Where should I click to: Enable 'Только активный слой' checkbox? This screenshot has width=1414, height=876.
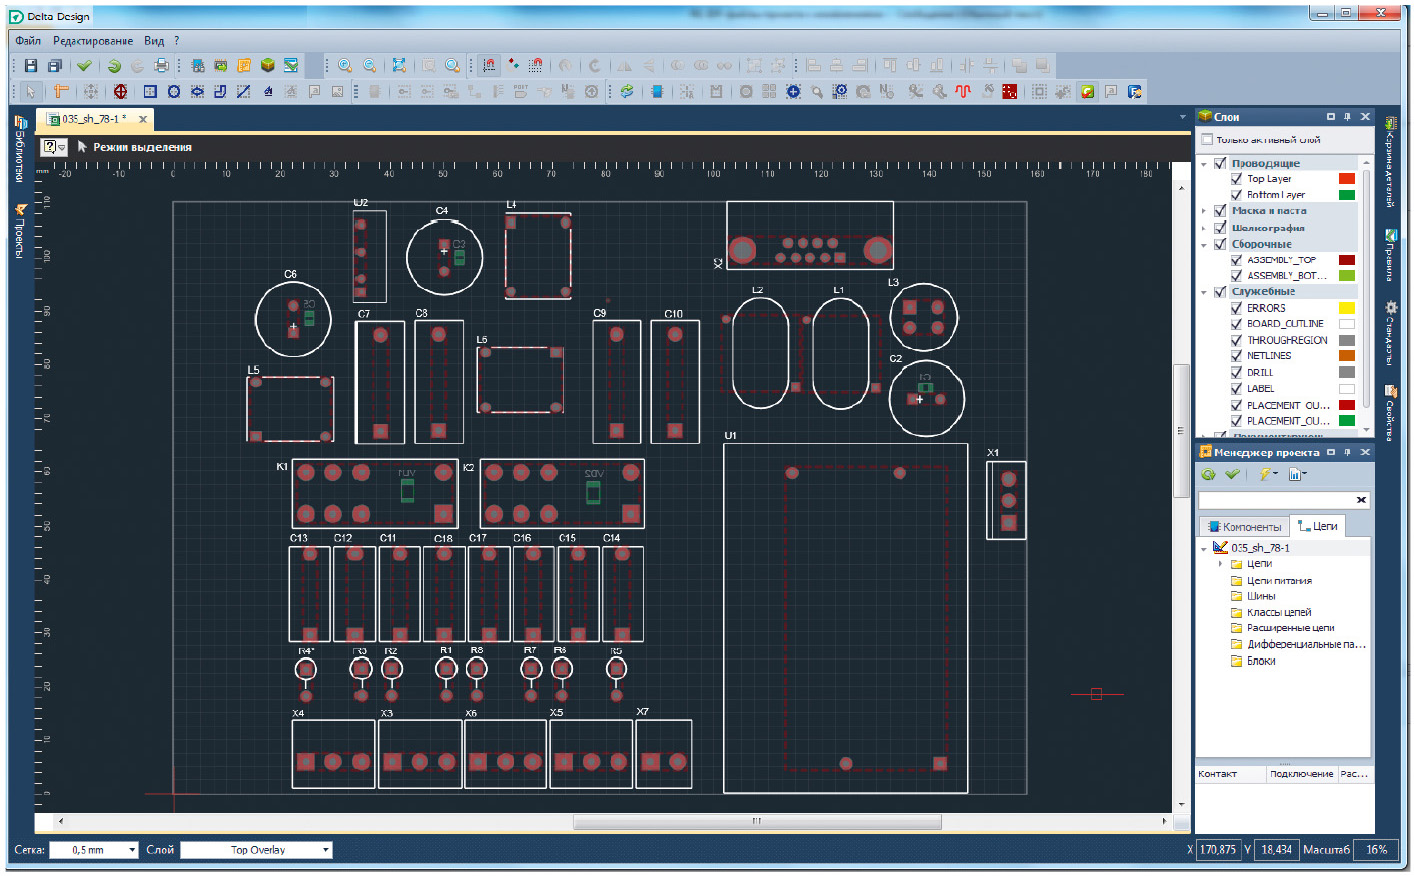1207,140
